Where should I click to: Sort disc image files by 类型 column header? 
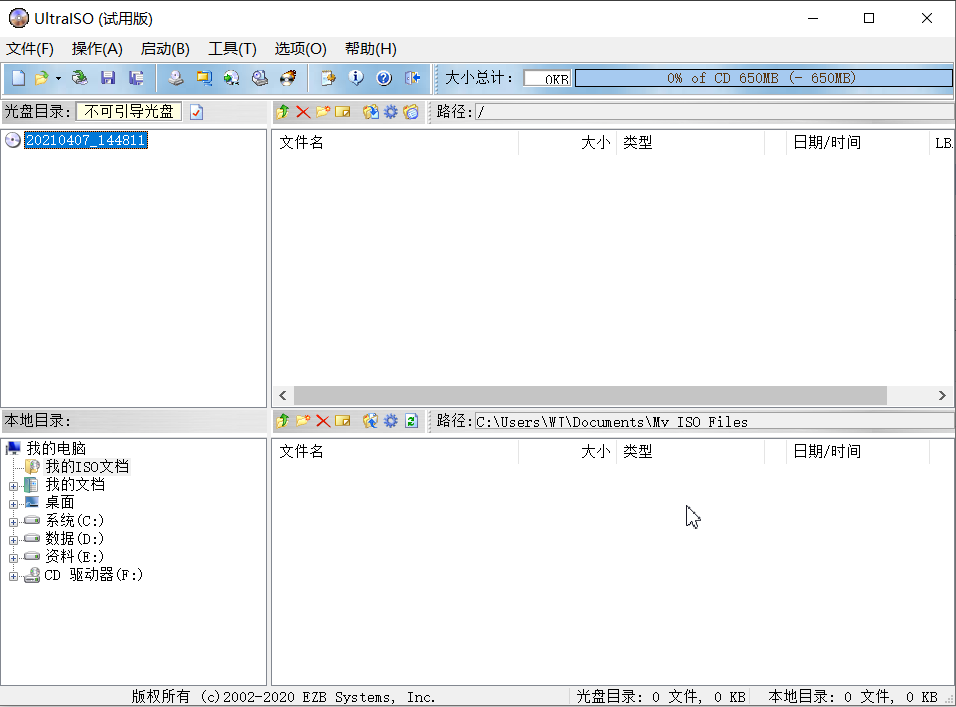click(x=690, y=143)
